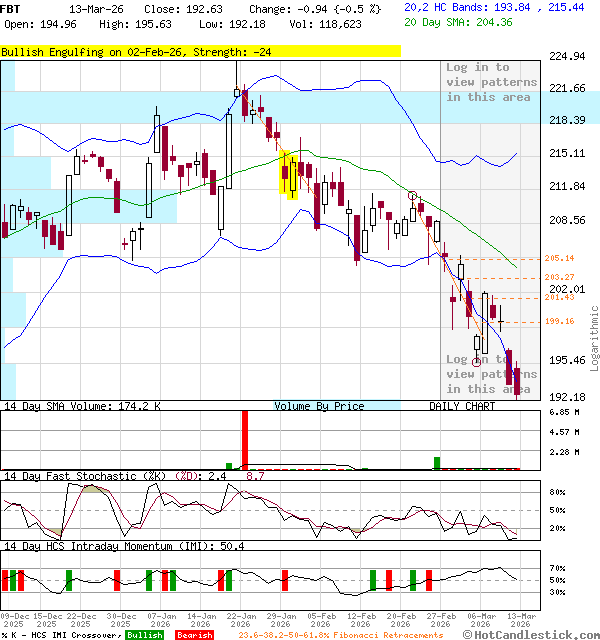The width and height of the screenshot is (600, 640).
Task: Click the first red IMI crossover bar
Action: [x=5, y=580]
